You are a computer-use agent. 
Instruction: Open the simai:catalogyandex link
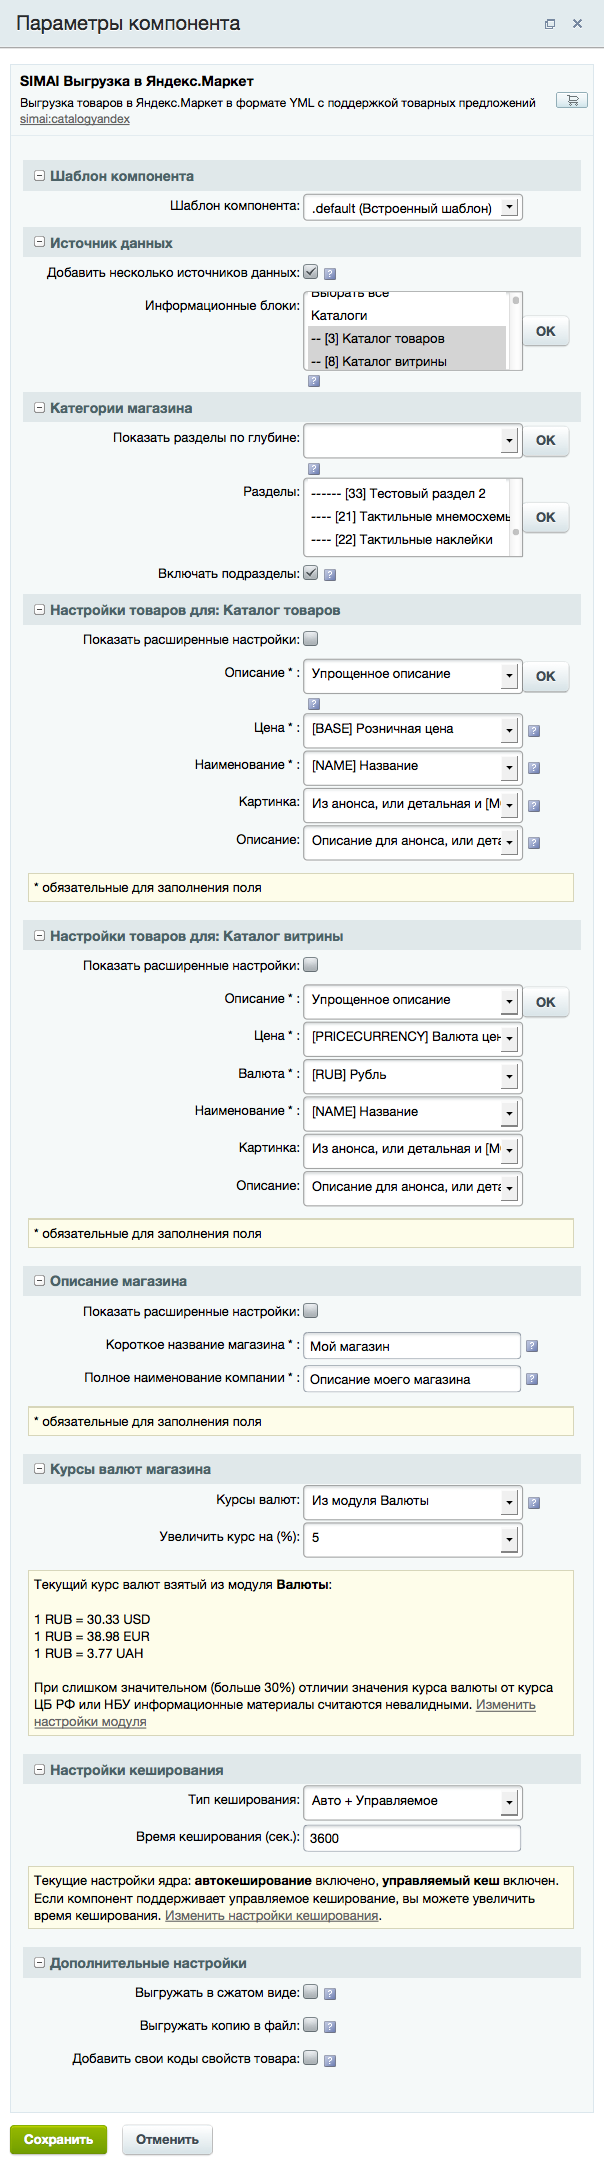(x=75, y=119)
